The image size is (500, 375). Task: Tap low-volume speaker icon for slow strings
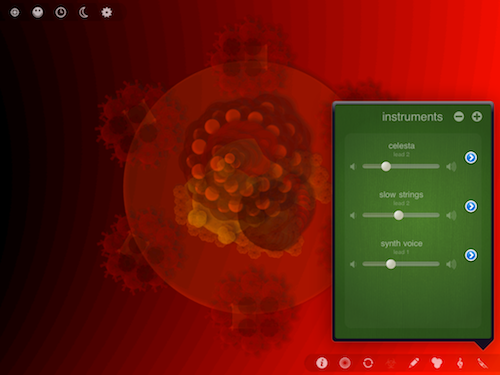coord(353,215)
